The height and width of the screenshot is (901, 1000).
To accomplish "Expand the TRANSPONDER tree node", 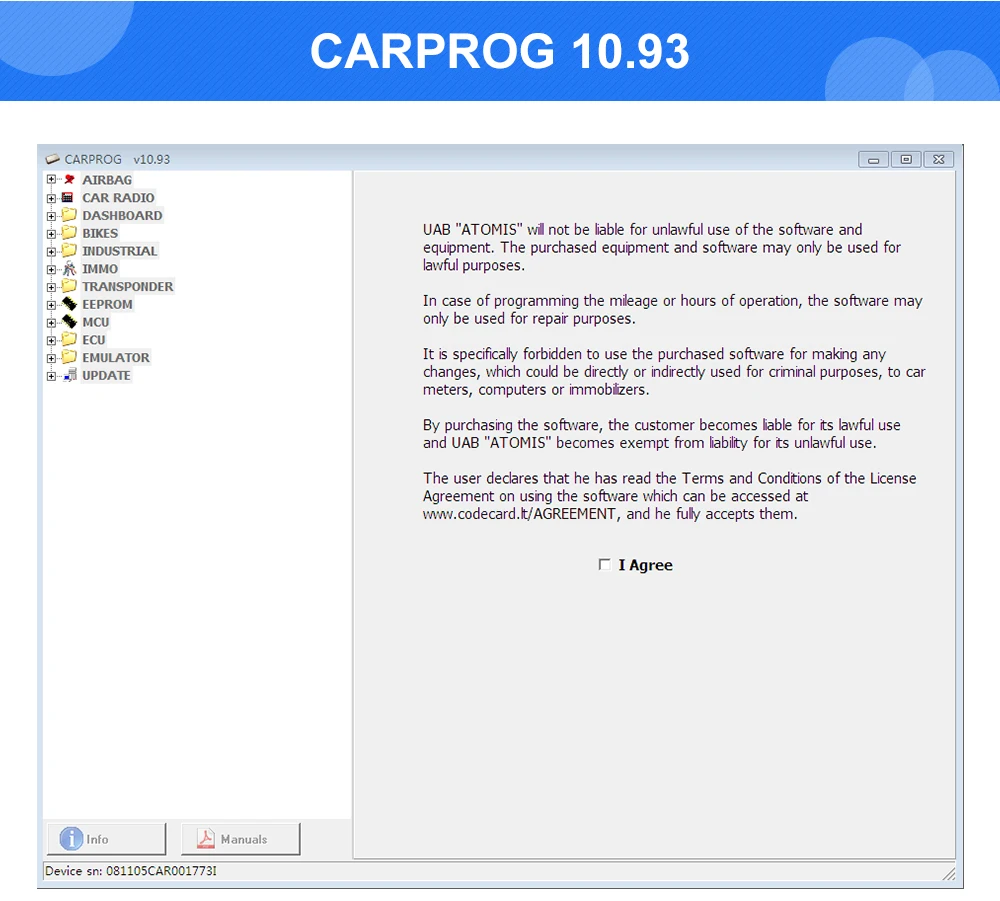I will (x=51, y=287).
